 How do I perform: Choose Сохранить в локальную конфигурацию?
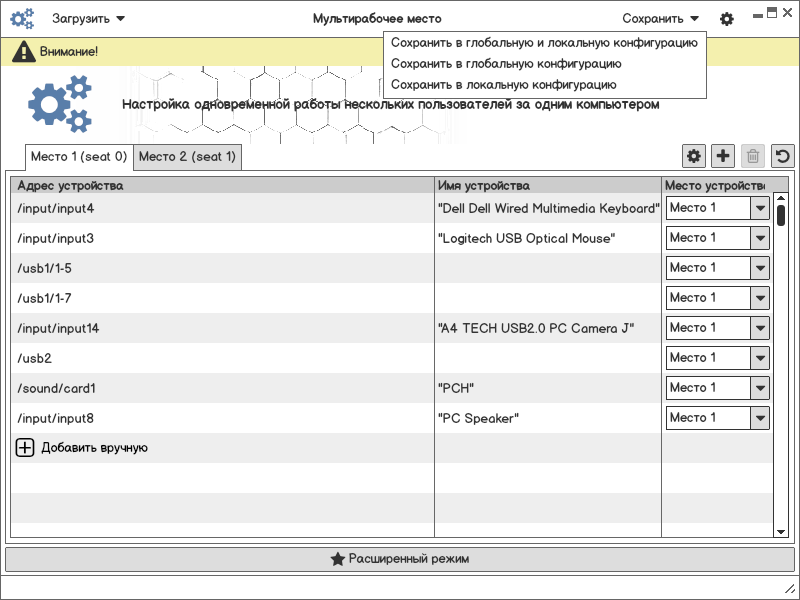point(544,85)
